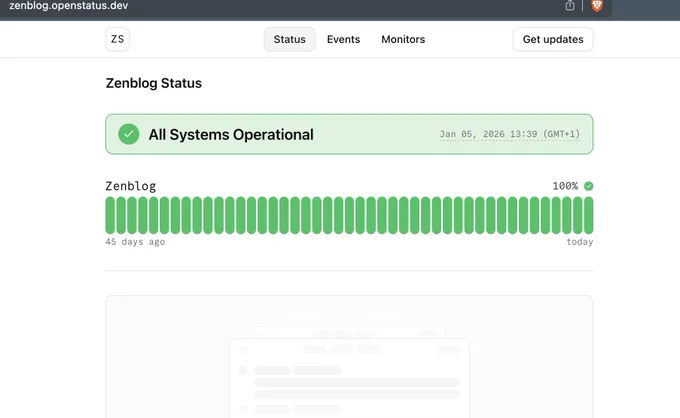Click the '45 days ago' label
The height and width of the screenshot is (418, 680).
point(135,242)
